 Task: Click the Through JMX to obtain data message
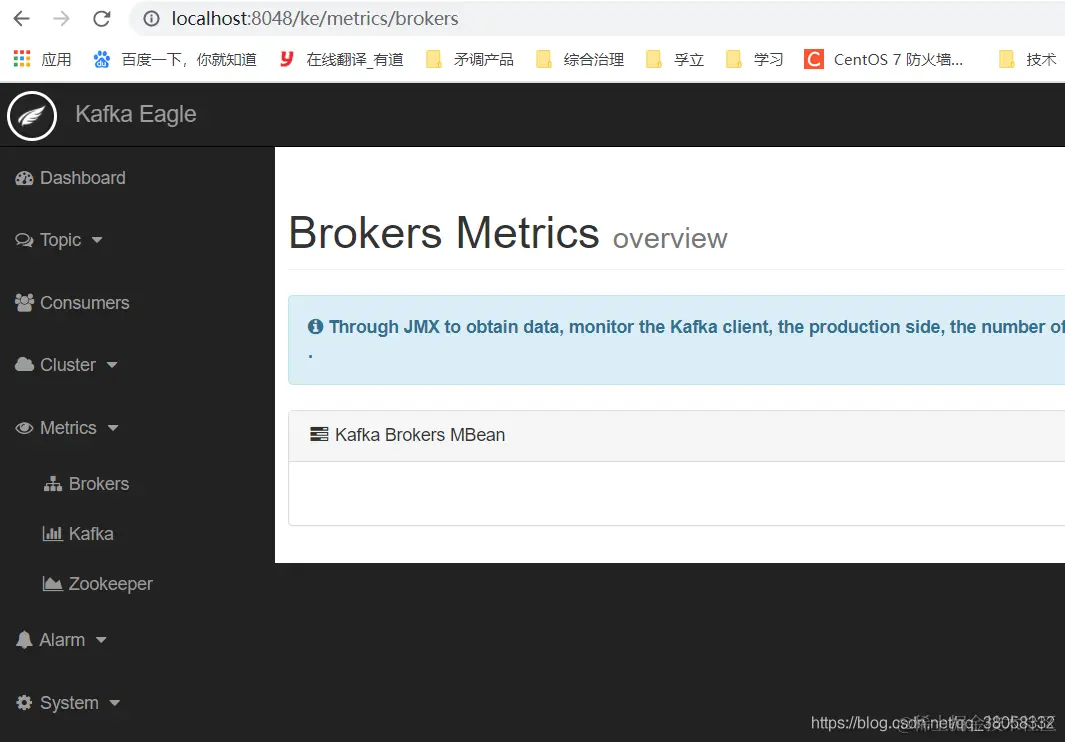coord(696,327)
